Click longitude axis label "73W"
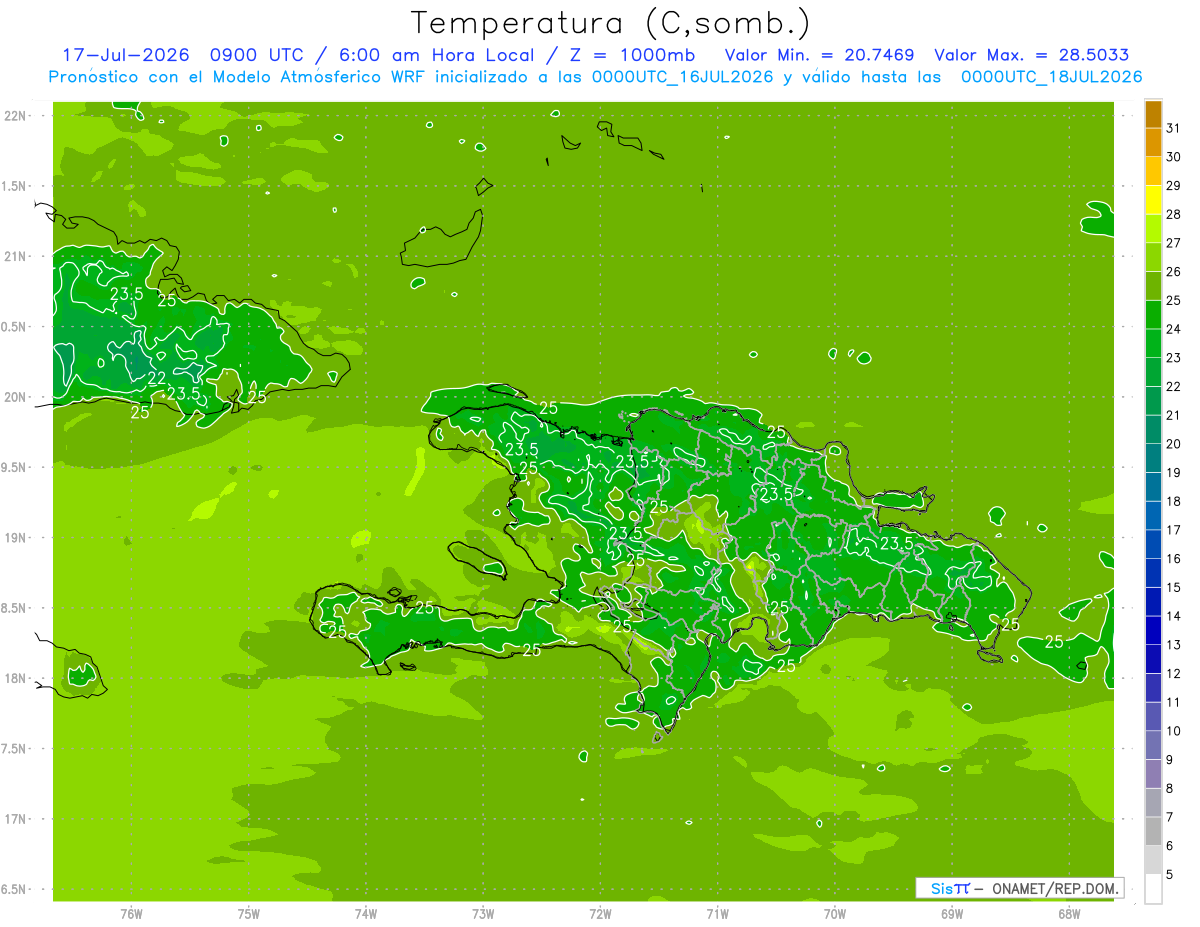This screenshot has height=927, width=1200. point(483,913)
